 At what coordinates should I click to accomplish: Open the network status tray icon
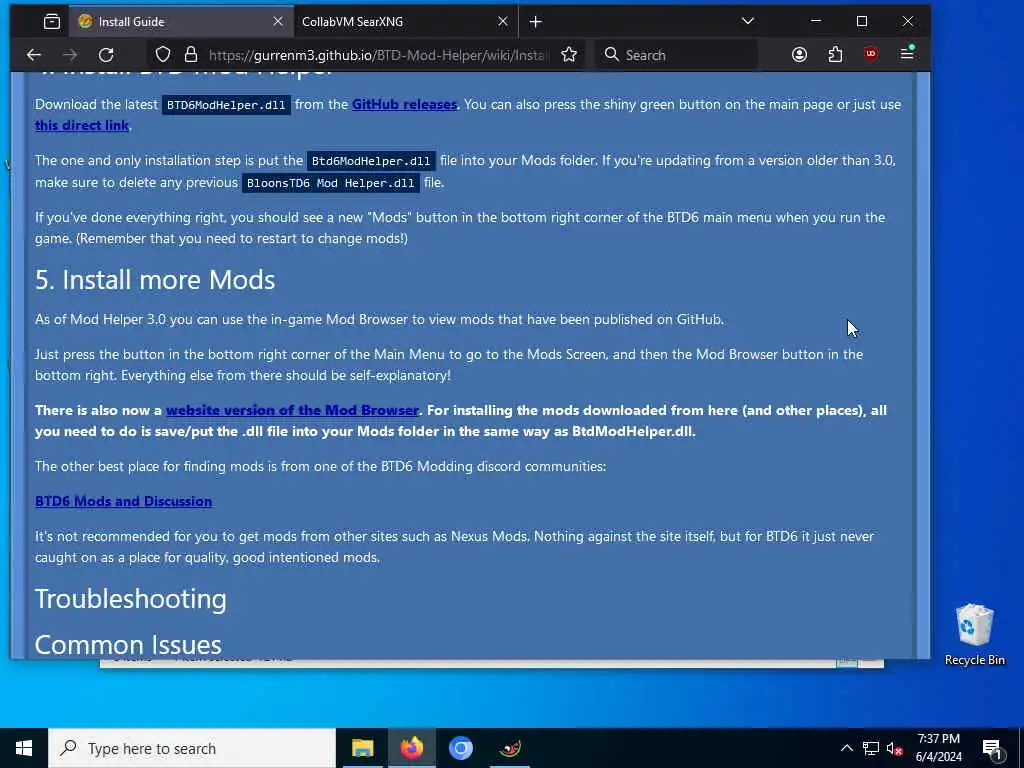click(871, 748)
